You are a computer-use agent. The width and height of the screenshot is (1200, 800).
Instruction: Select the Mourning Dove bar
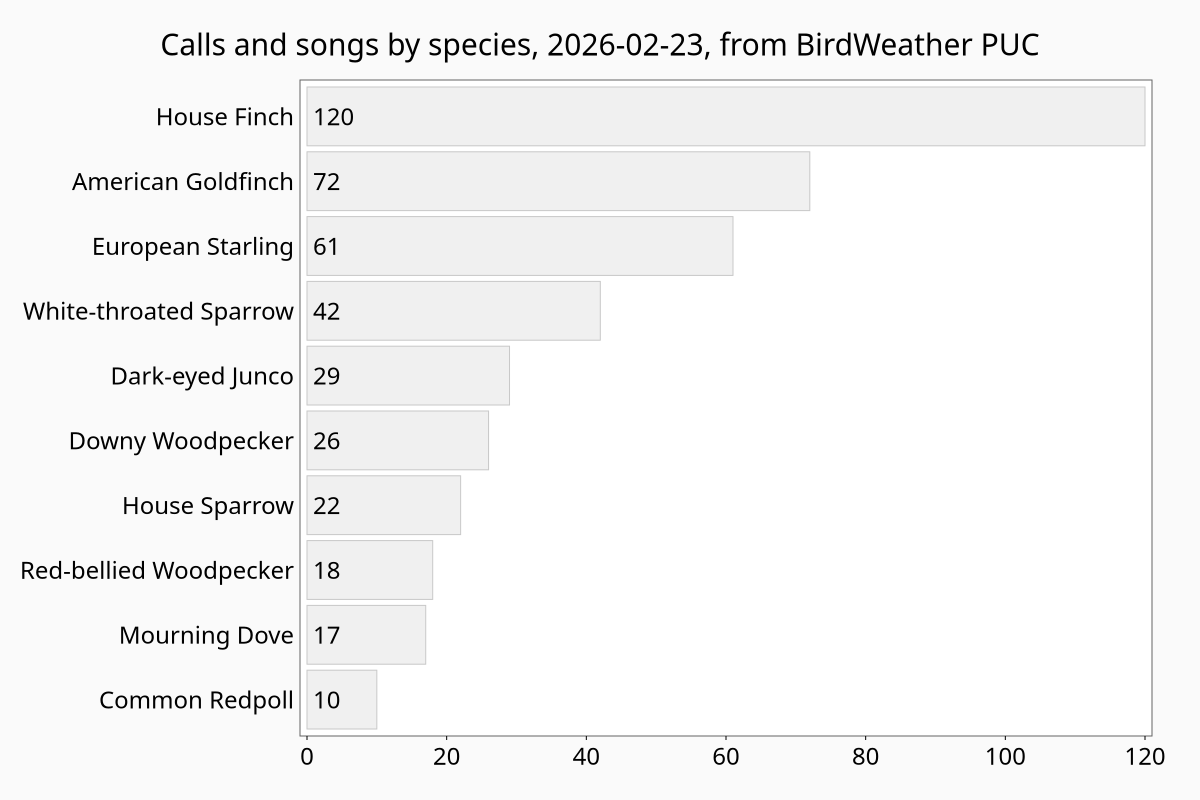[366, 635]
